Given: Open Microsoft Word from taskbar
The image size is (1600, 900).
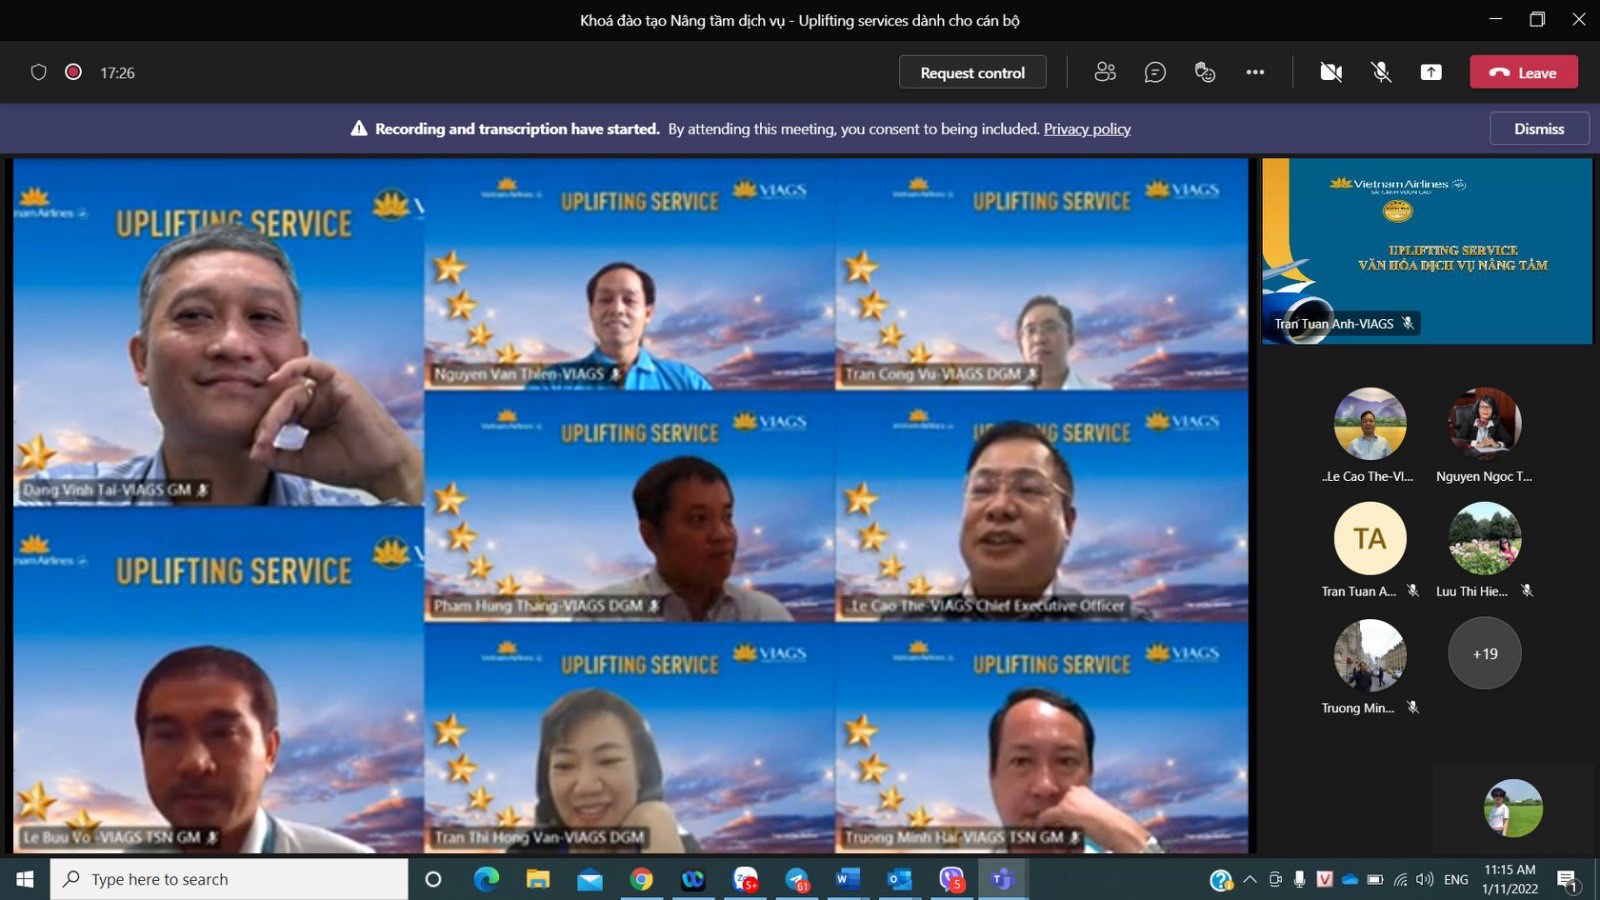Looking at the screenshot, I should click(848, 879).
